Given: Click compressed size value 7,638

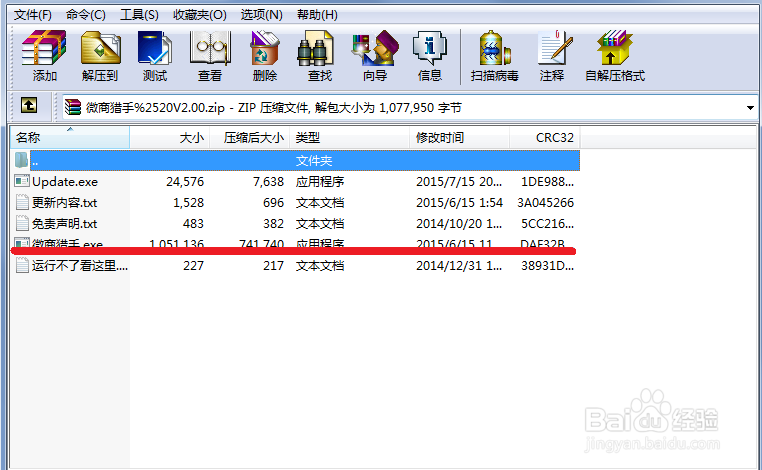Looking at the screenshot, I should pos(268,182).
